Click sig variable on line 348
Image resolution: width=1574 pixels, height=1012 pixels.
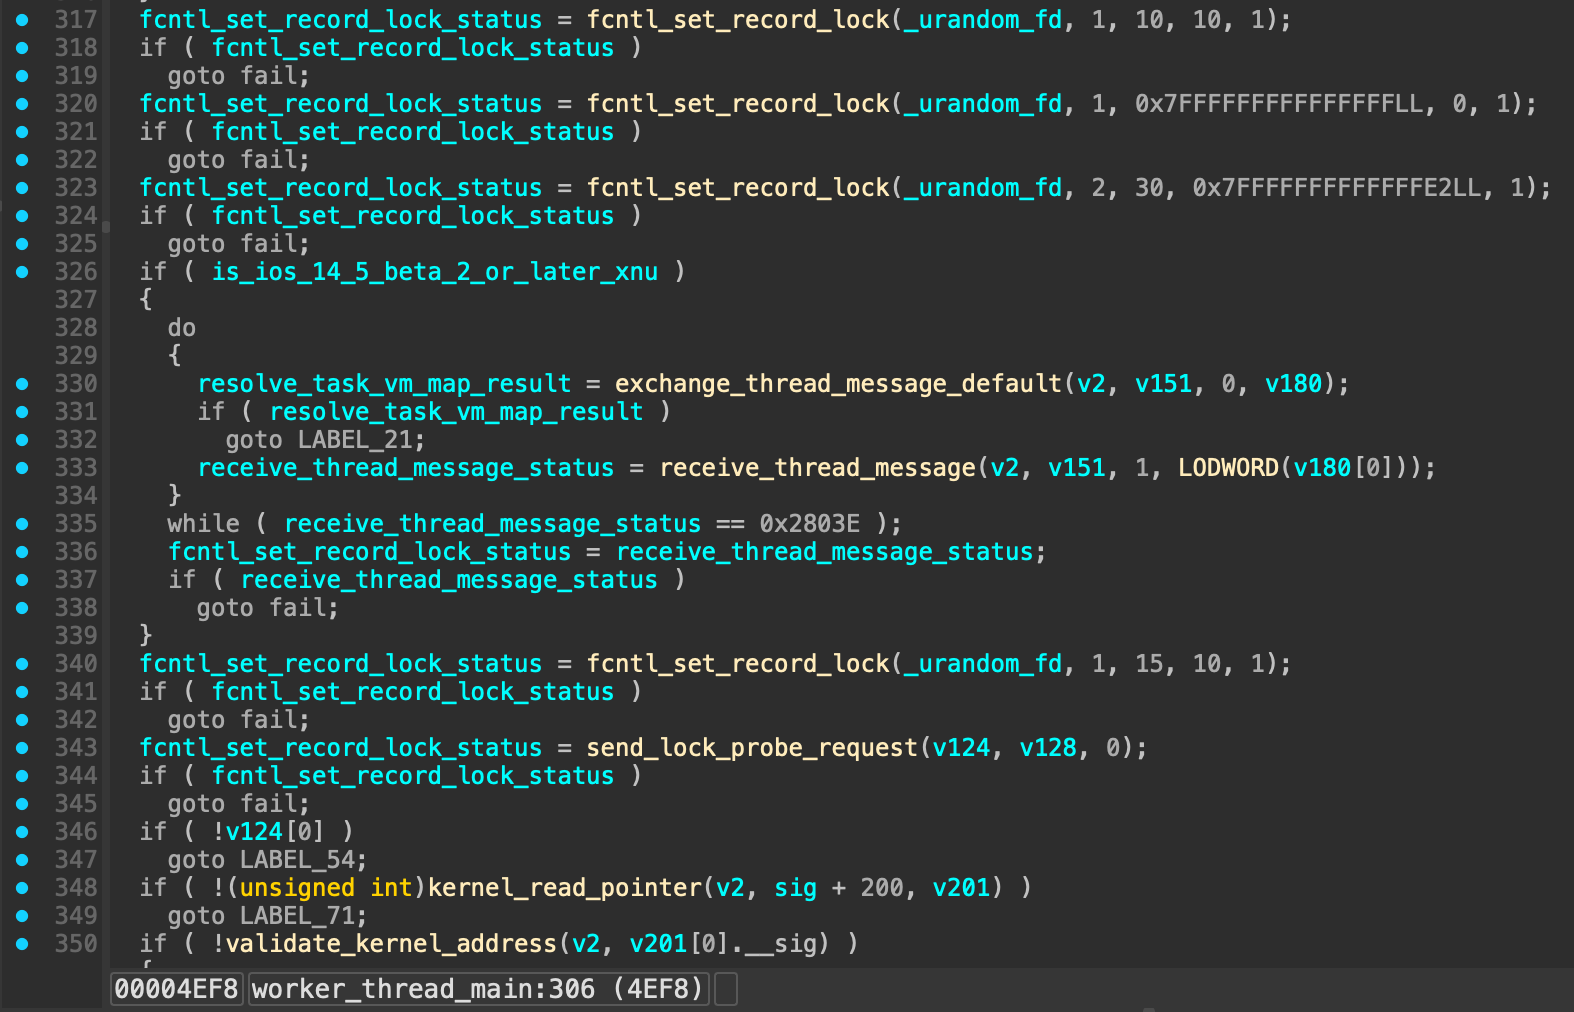795,888
